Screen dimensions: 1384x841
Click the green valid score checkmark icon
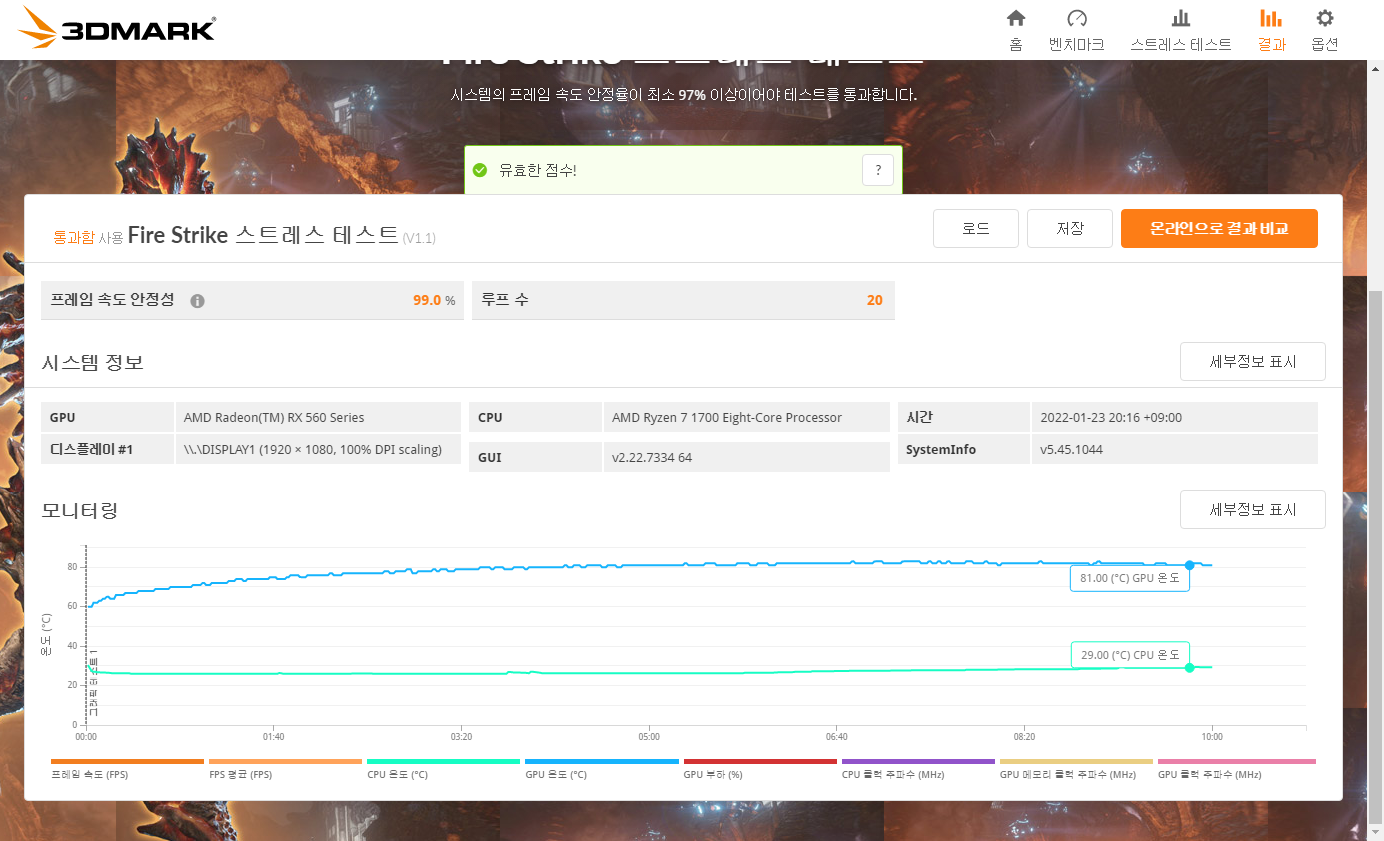480,170
